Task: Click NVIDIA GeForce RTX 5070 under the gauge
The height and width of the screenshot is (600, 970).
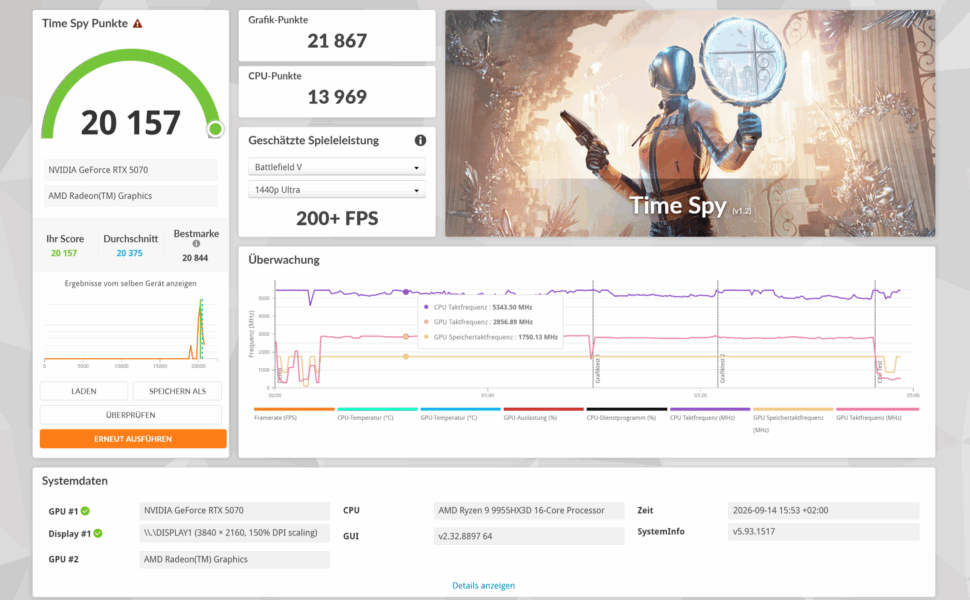Action: (131, 169)
